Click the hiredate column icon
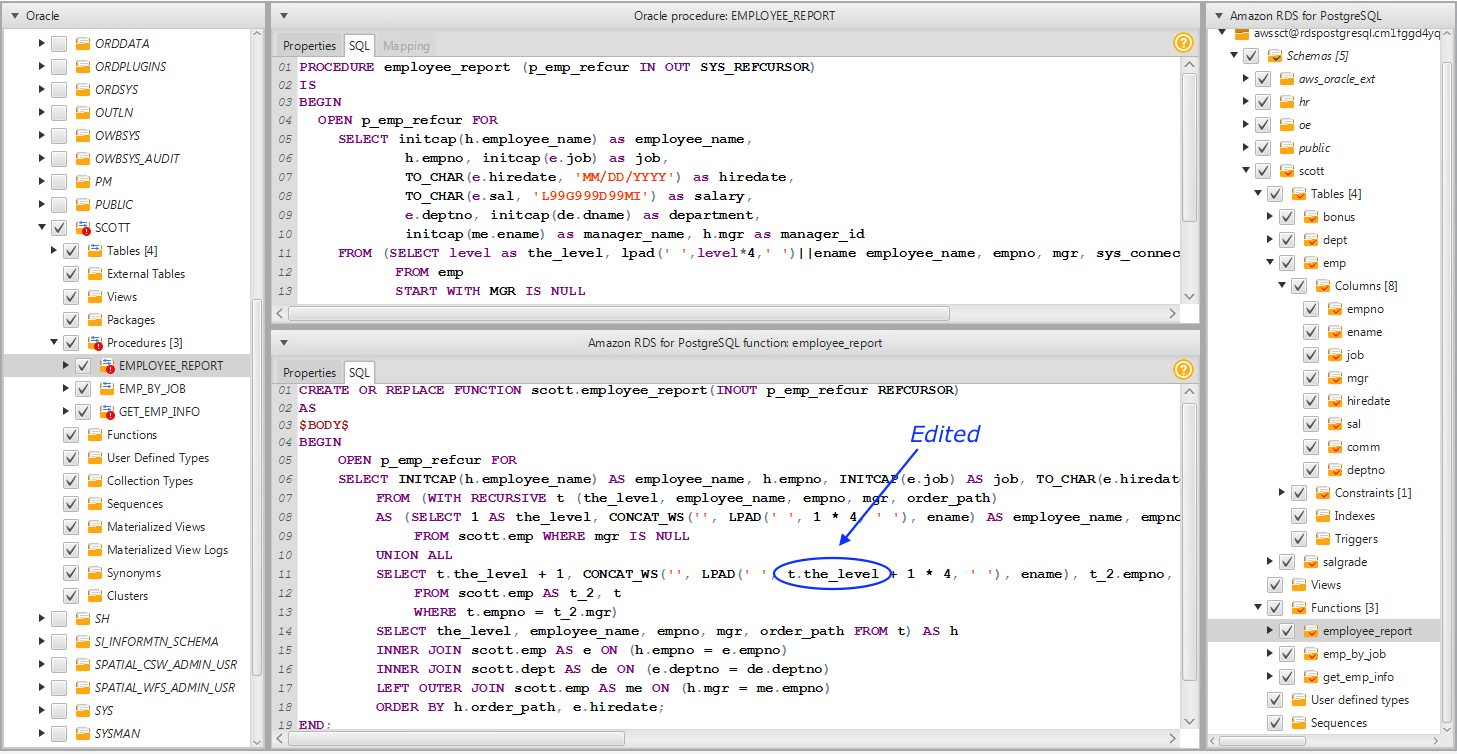1457x754 pixels. coord(1335,401)
